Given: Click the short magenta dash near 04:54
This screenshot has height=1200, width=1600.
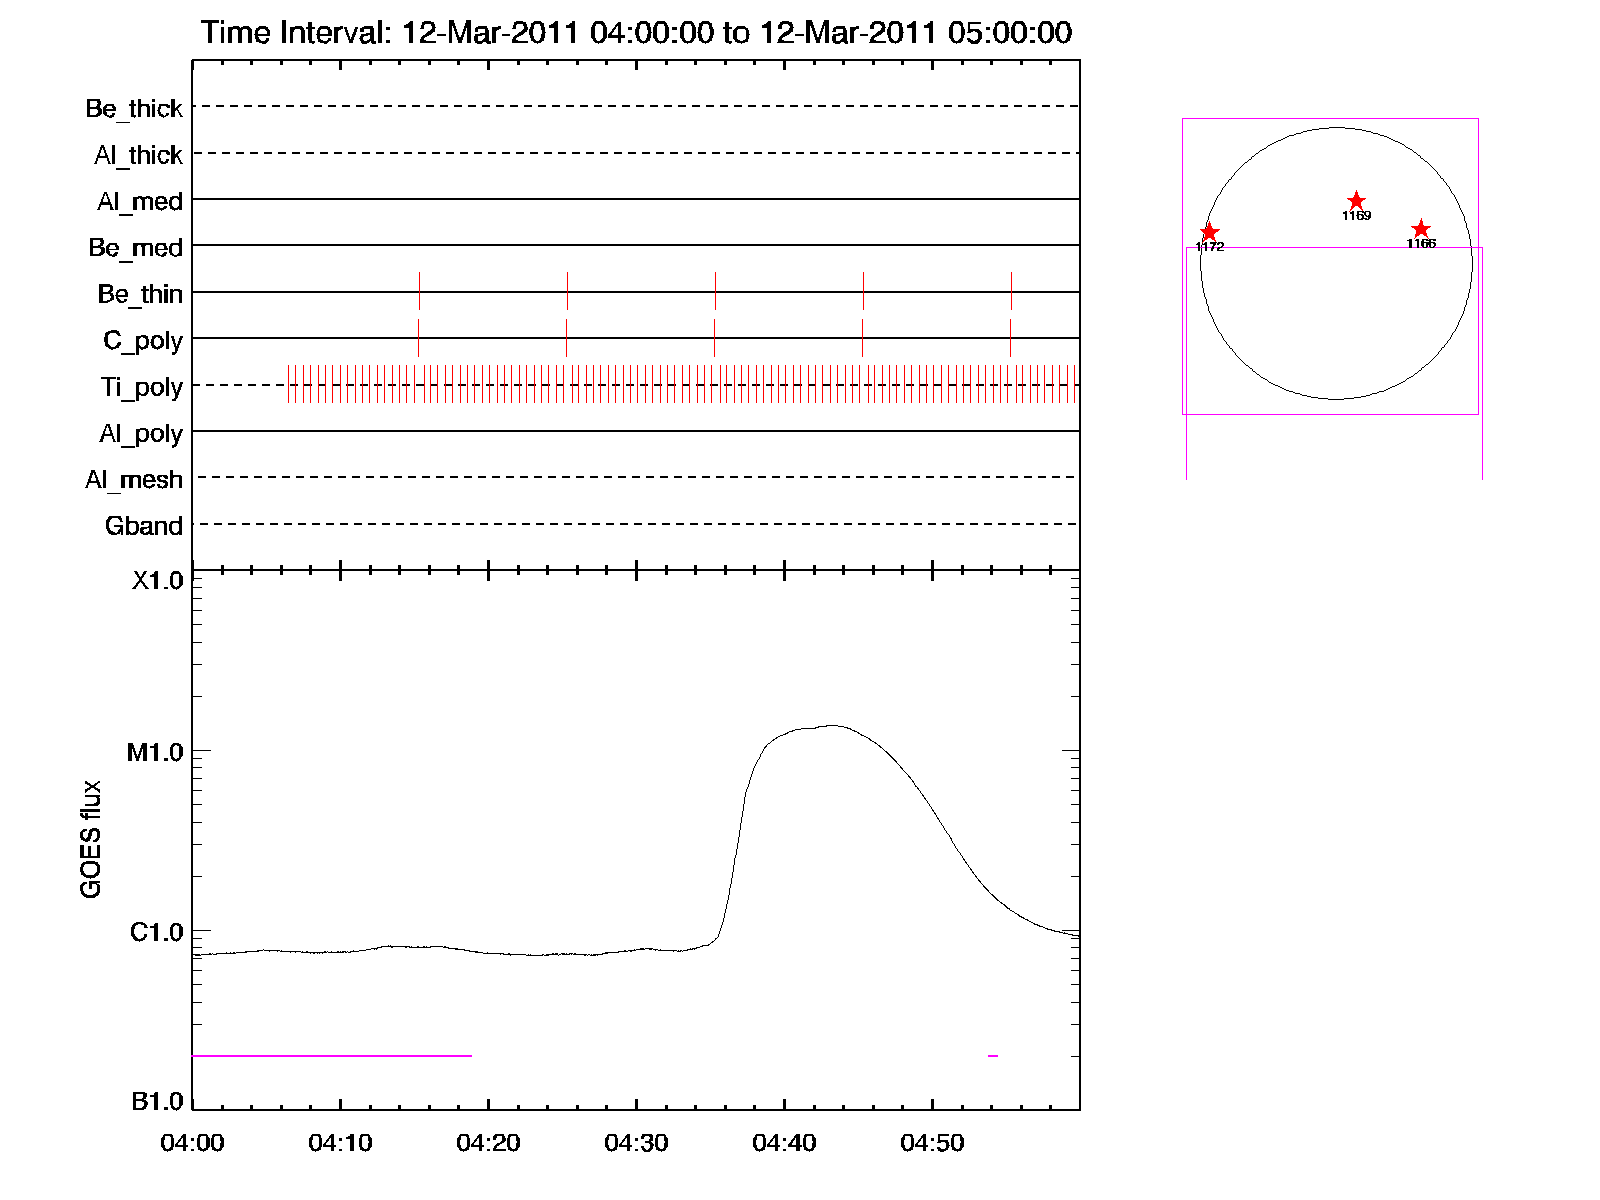Looking at the screenshot, I should click(993, 1056).
